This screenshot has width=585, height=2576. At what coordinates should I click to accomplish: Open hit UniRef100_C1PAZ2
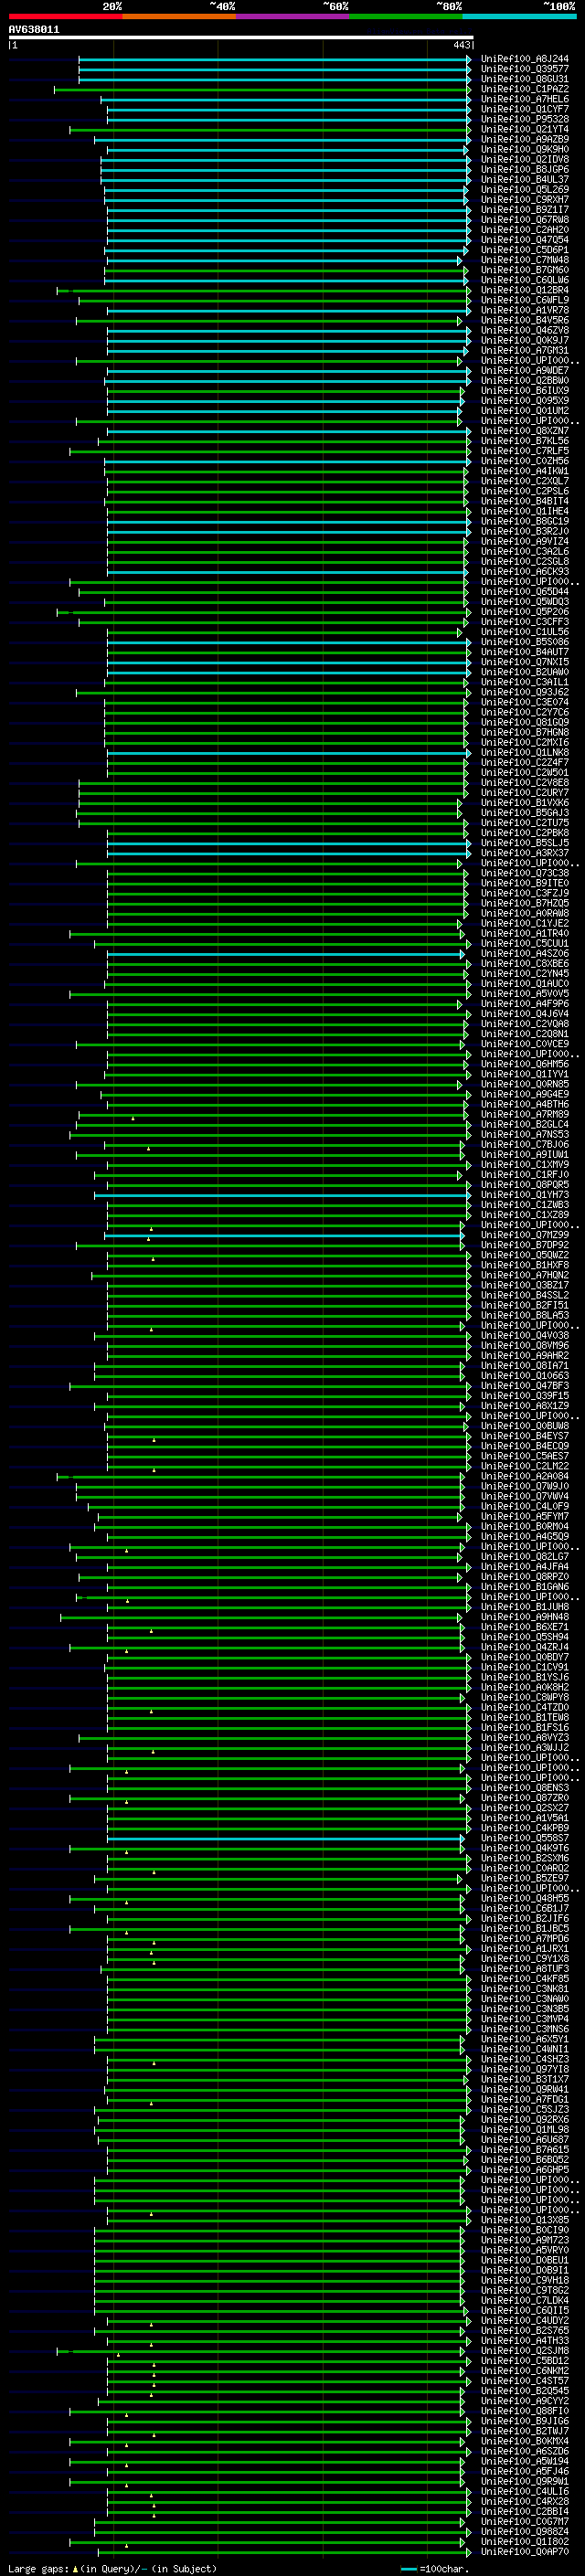coord(524,89)
